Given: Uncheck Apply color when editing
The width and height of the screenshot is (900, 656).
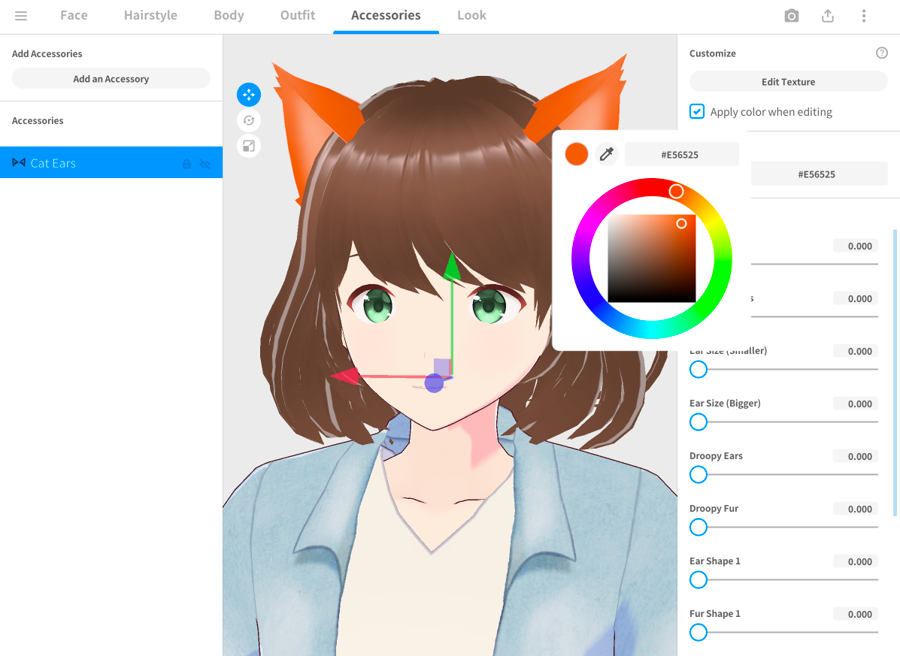Looking at the screenshot, I should (697, 112).
